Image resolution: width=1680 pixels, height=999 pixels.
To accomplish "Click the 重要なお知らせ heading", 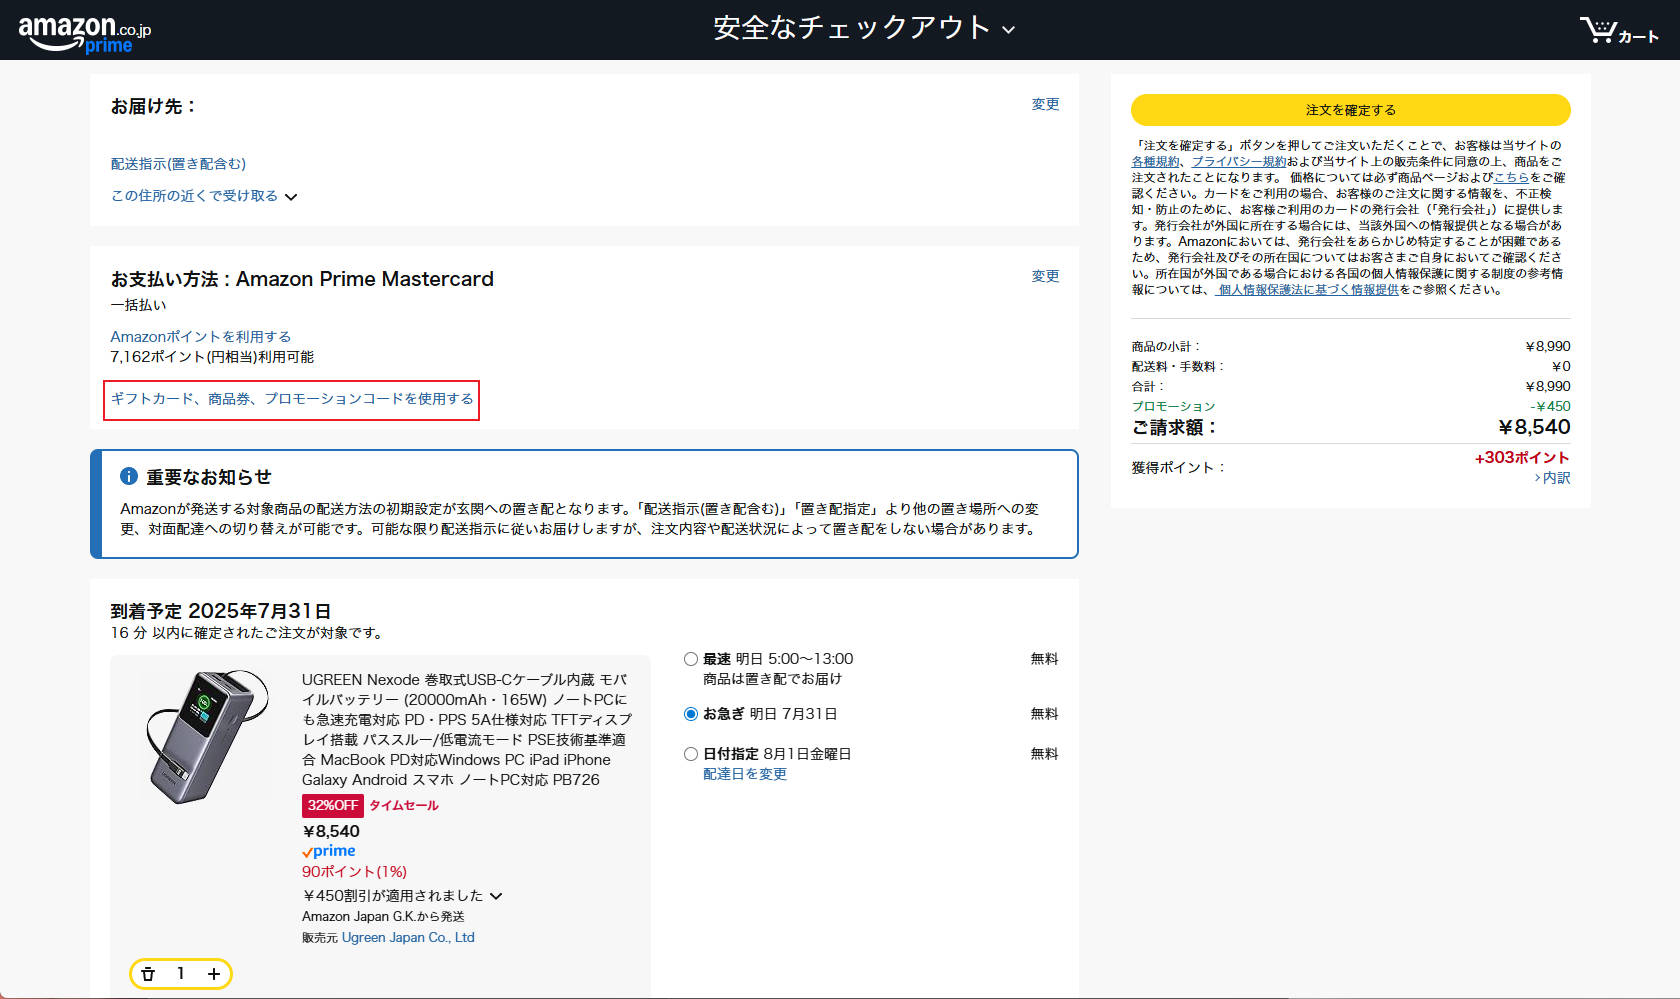I will click(x=209, y=477).
